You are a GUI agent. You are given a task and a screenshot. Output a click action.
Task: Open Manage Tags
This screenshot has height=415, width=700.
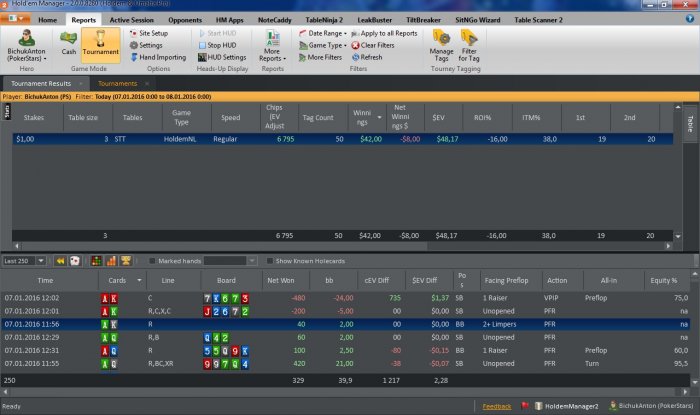coord(441,46)
